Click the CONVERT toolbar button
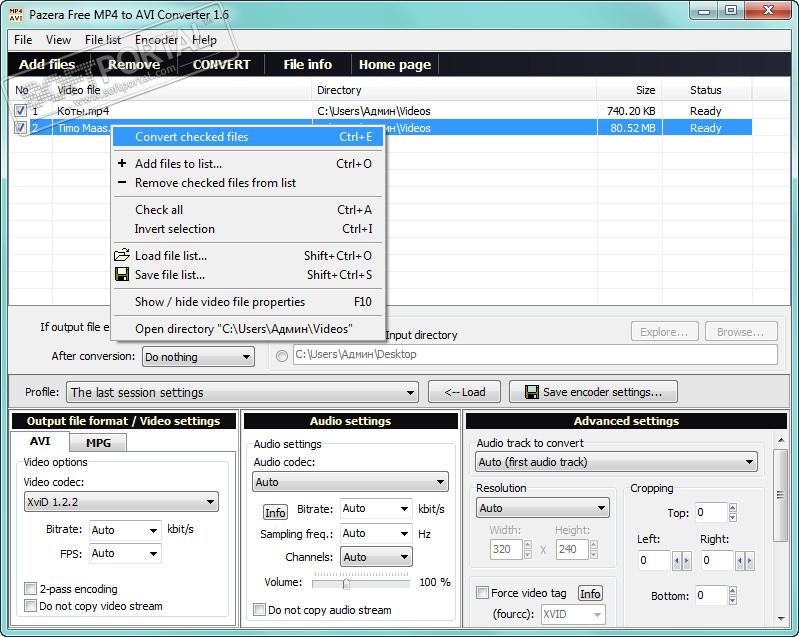The width and height of the screenshot is (799, 637). tap(222, 65)
